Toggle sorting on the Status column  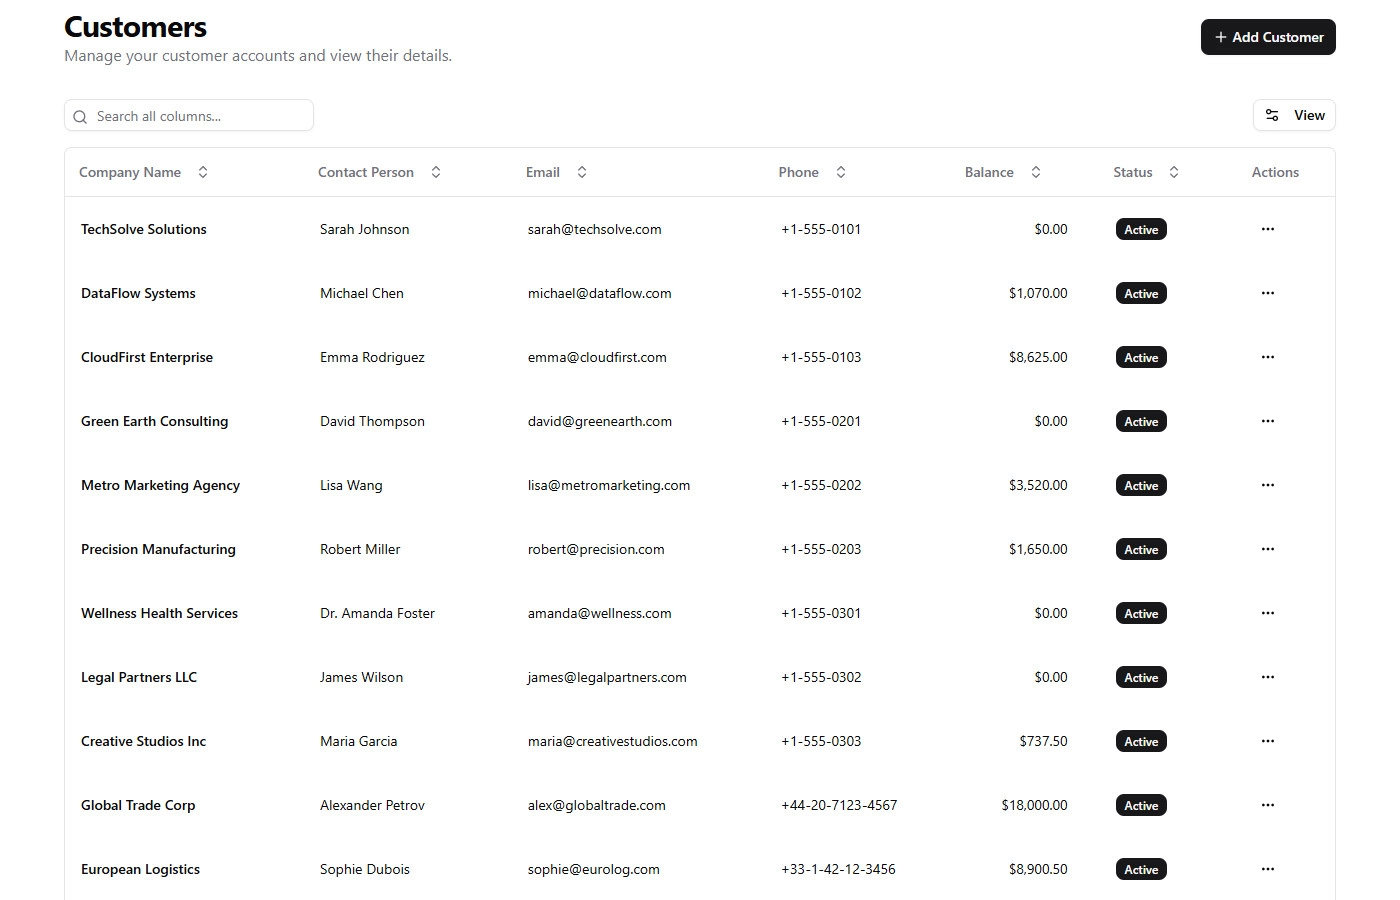1173,172
